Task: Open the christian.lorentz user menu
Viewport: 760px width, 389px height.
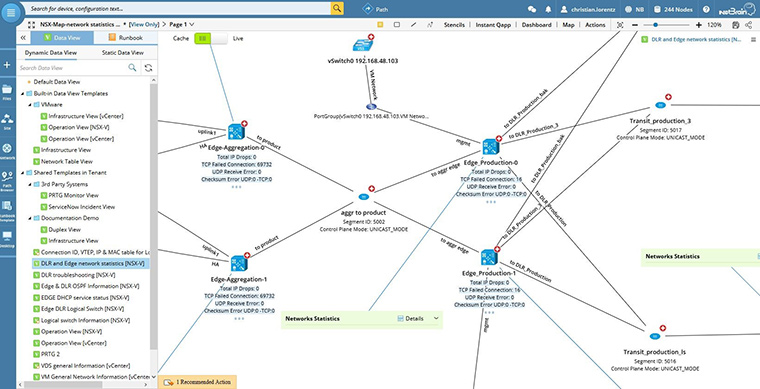Action: click(589, 9)
